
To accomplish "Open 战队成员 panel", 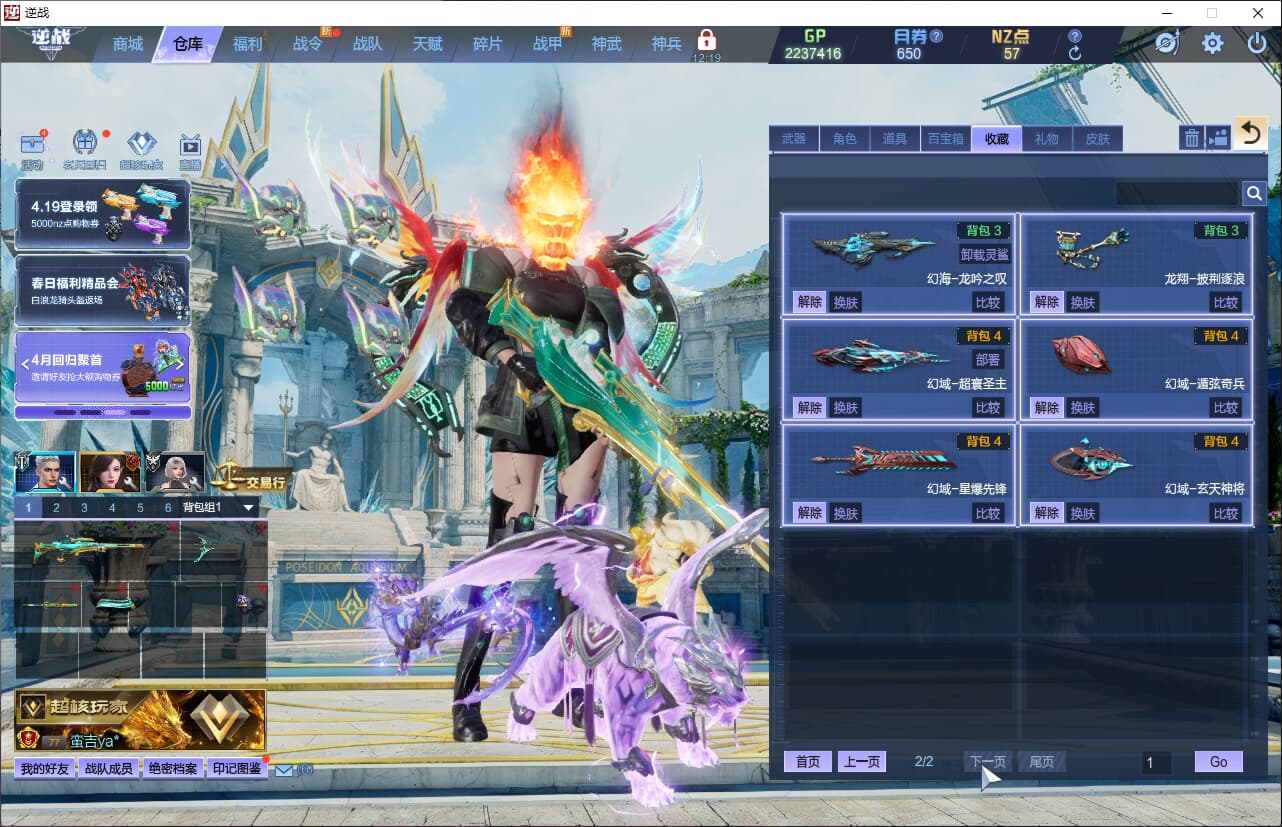I will (x=109, y=769).
